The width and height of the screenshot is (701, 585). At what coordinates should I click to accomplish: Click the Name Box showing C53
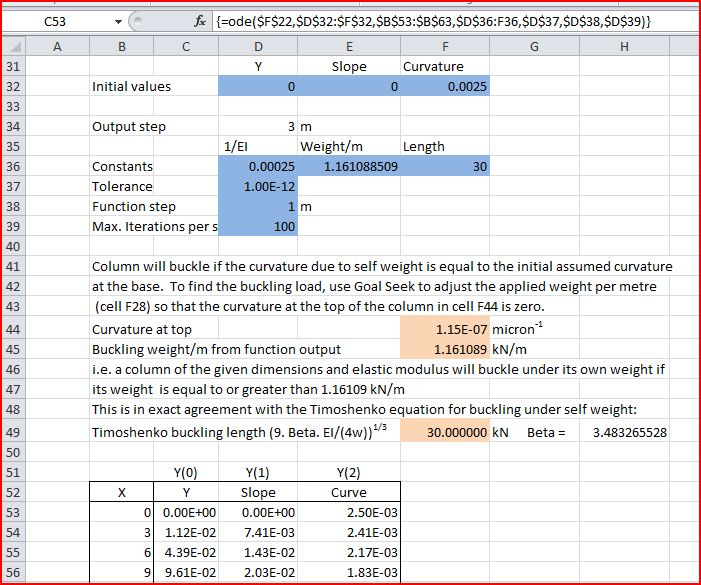pos(60,21)
